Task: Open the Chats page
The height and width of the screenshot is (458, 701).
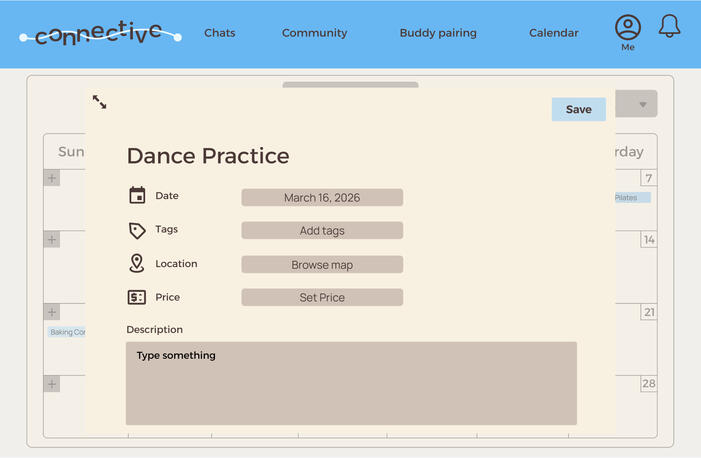Action: tap(220, 33)
